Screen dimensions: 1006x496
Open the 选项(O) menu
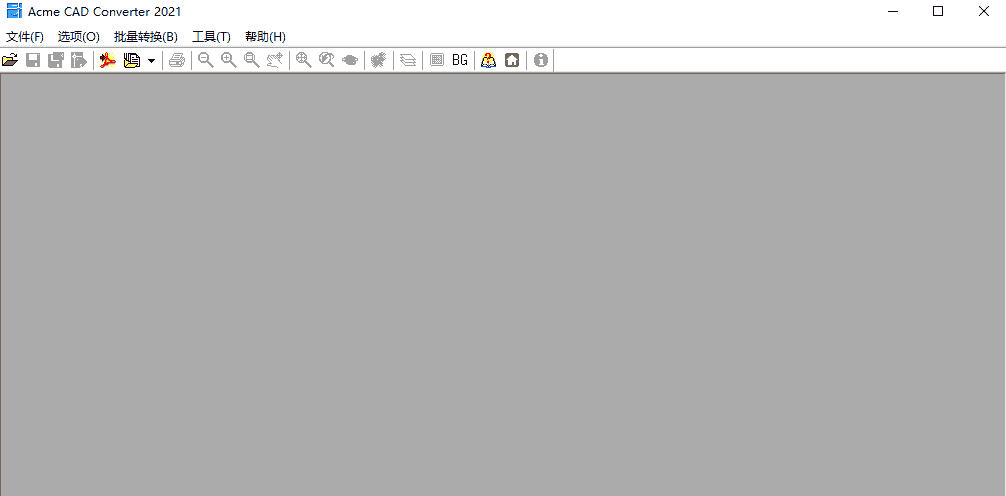79,37
